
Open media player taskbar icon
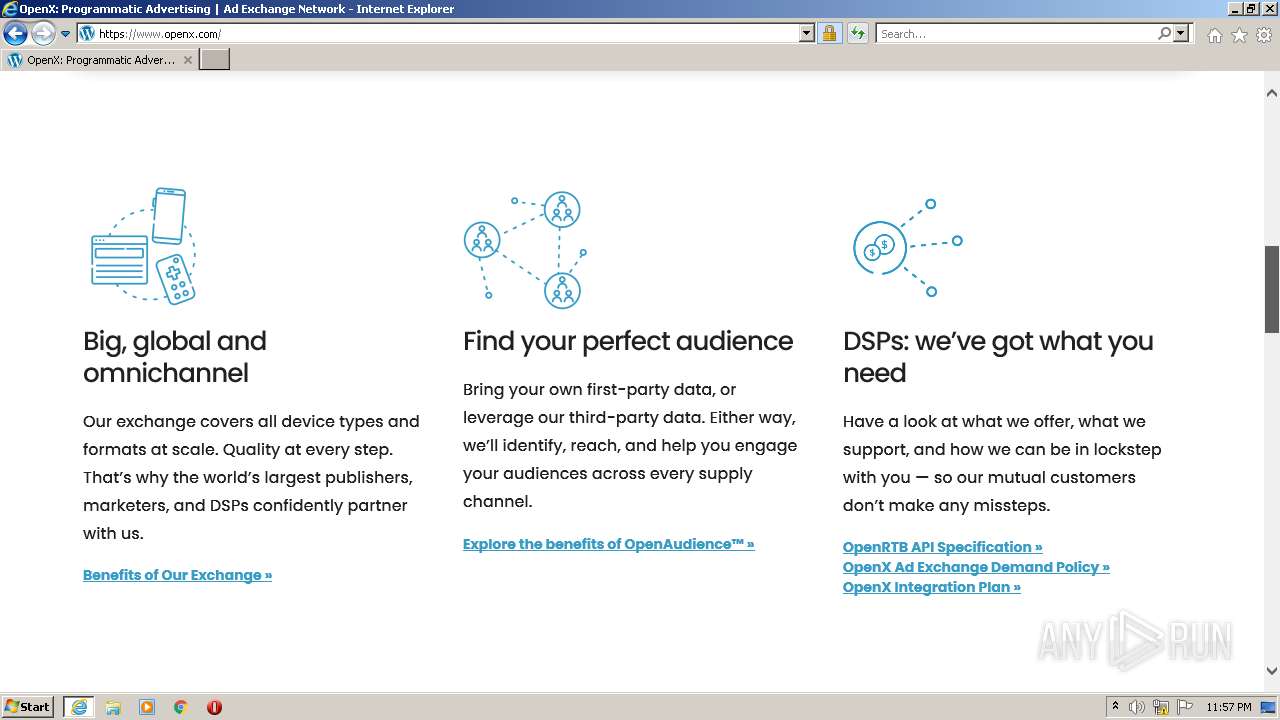[147, 707]
